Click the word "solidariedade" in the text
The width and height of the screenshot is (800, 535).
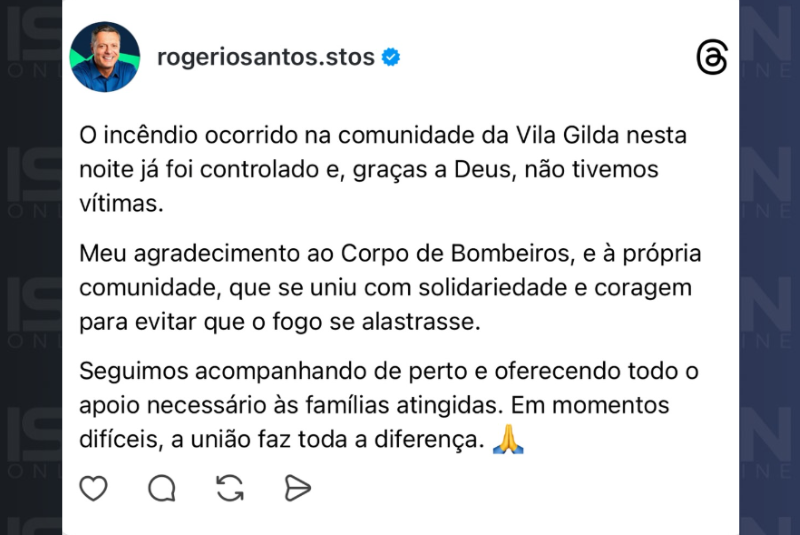coord(485,288)
